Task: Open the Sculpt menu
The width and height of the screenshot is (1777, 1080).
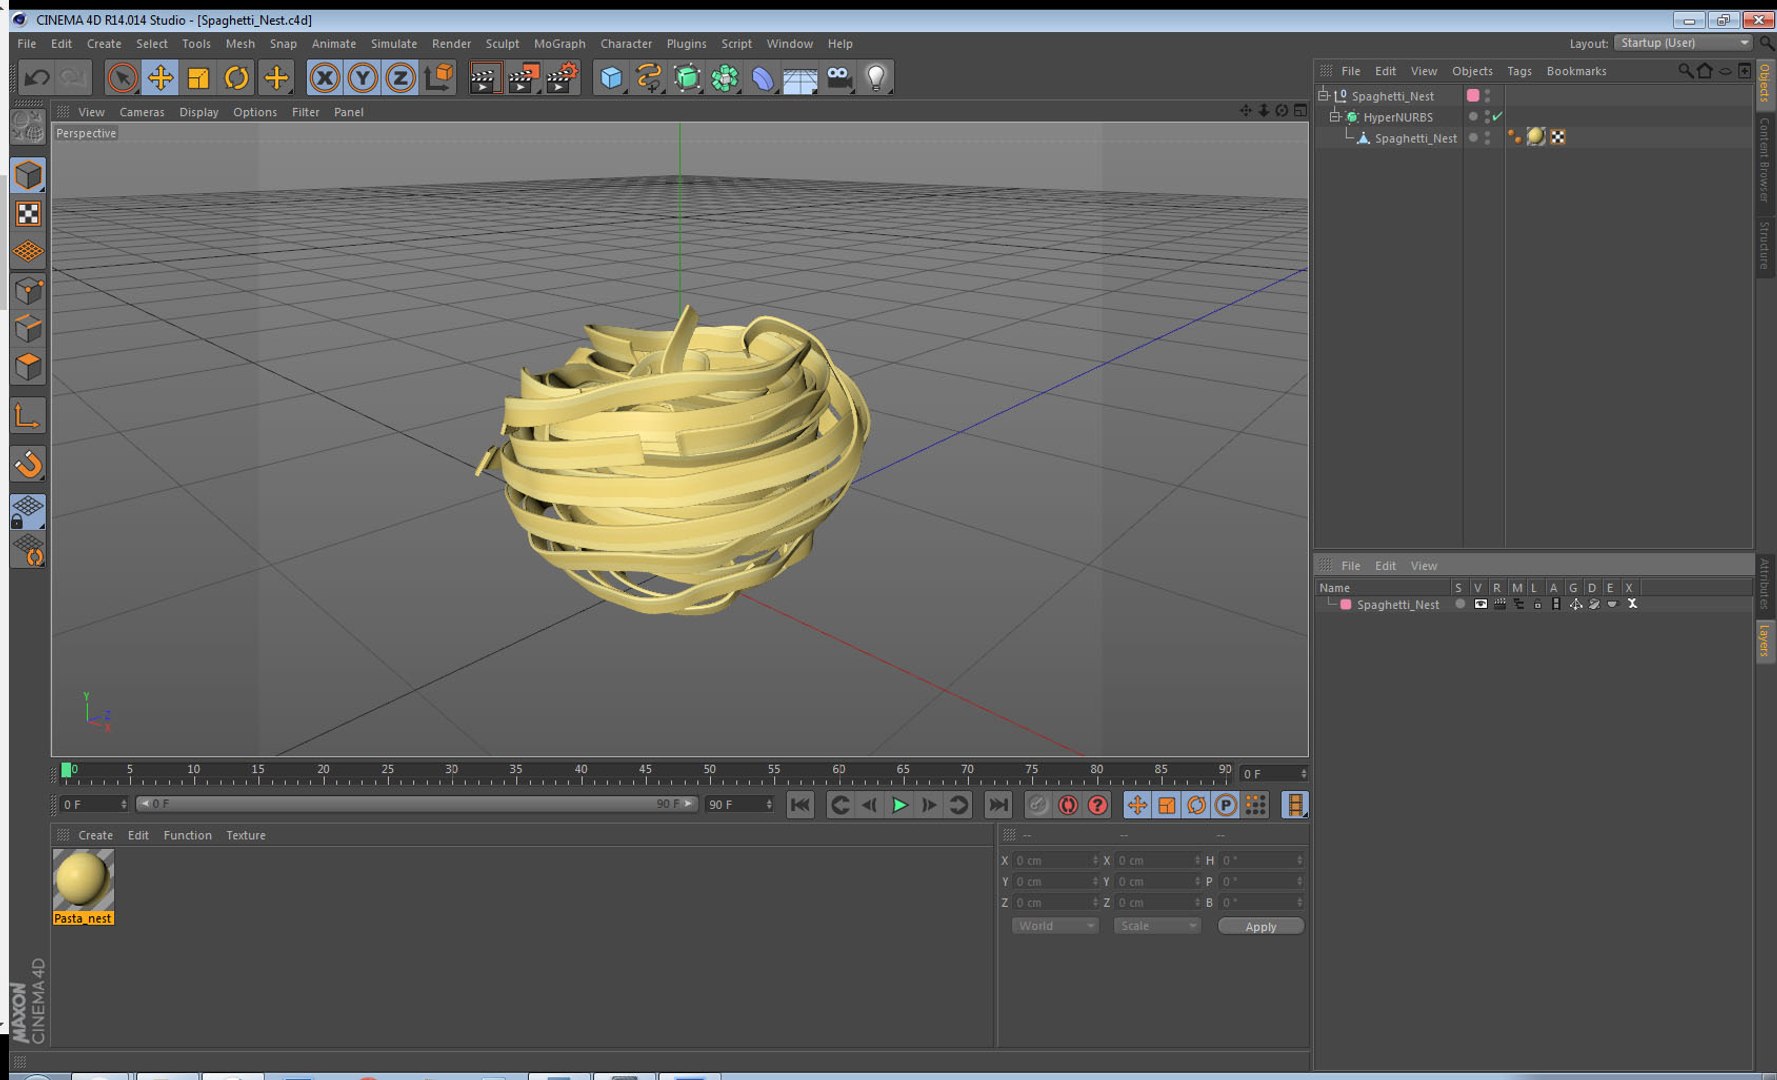Action: [x=502, y=44]
